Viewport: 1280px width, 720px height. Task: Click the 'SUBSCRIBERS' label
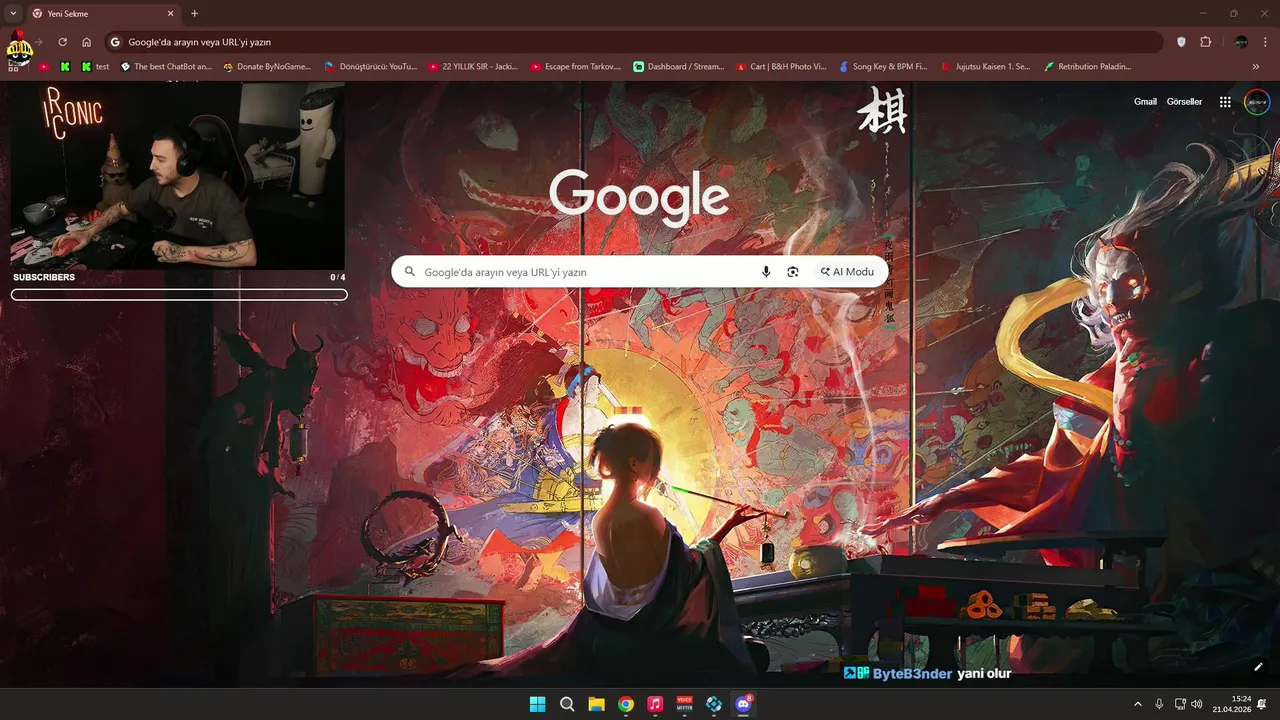(x=44, y=277)
